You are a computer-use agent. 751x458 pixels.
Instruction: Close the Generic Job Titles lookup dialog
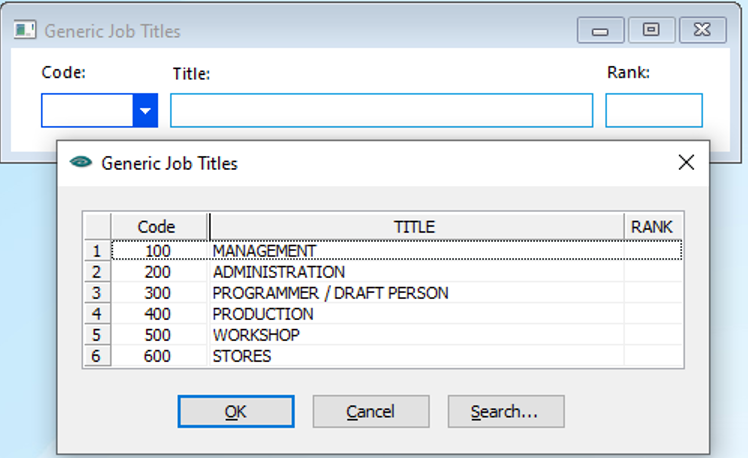(686, 162)
